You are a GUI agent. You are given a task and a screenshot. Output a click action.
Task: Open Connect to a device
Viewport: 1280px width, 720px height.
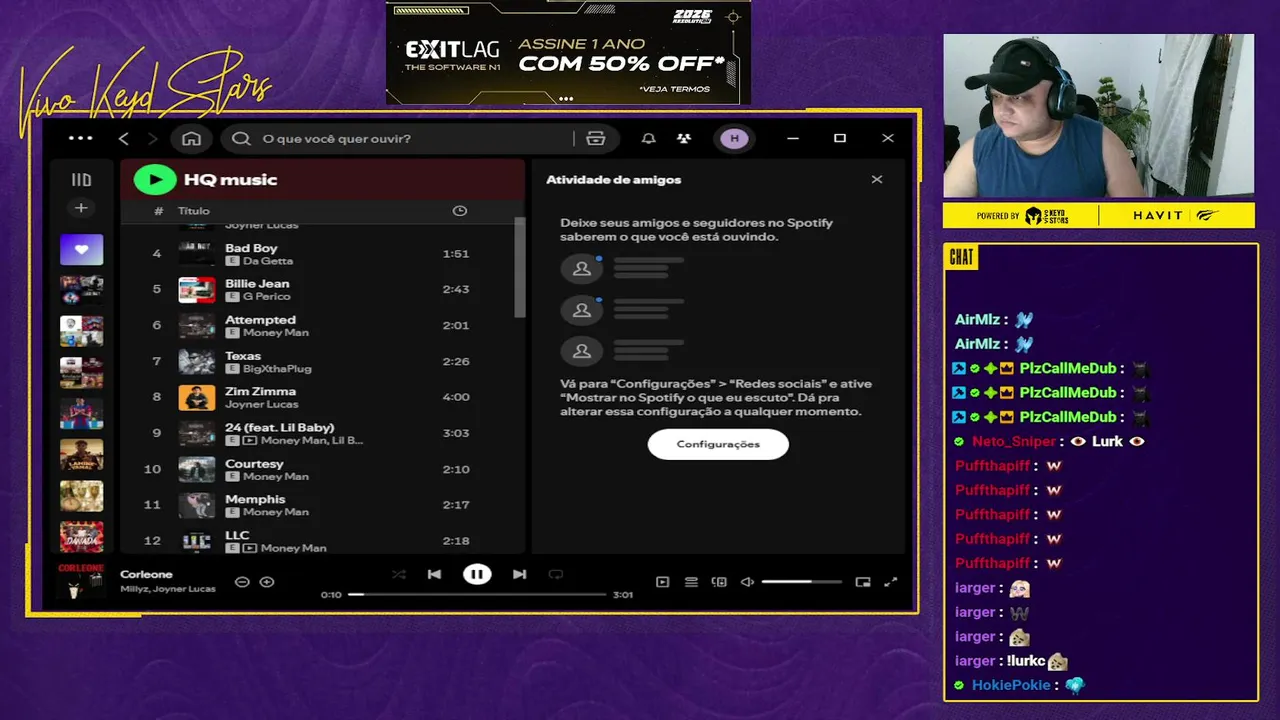coord(719,582)
